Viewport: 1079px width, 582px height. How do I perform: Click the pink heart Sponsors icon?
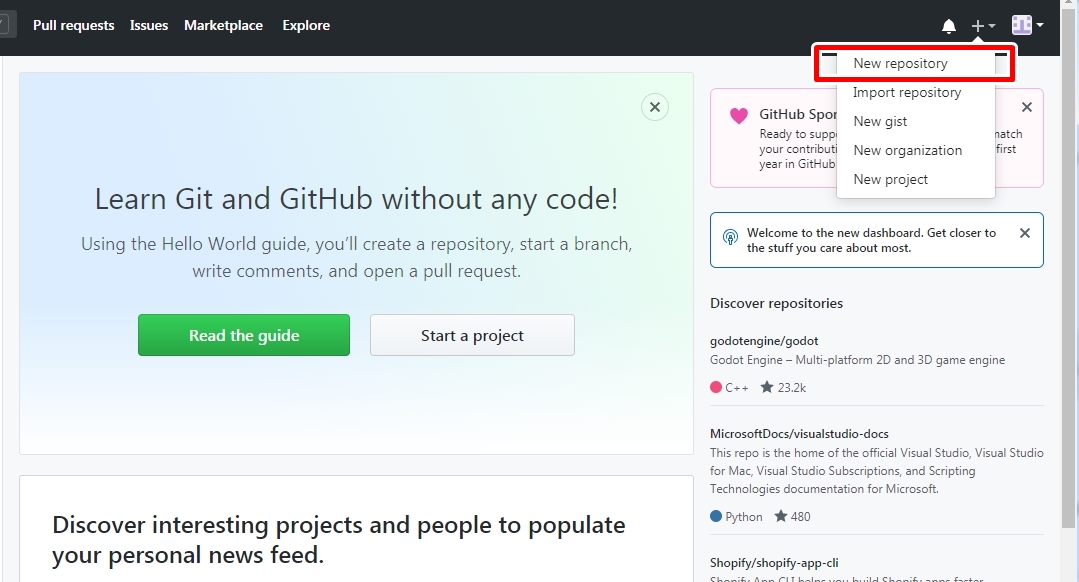coord(738,116)
